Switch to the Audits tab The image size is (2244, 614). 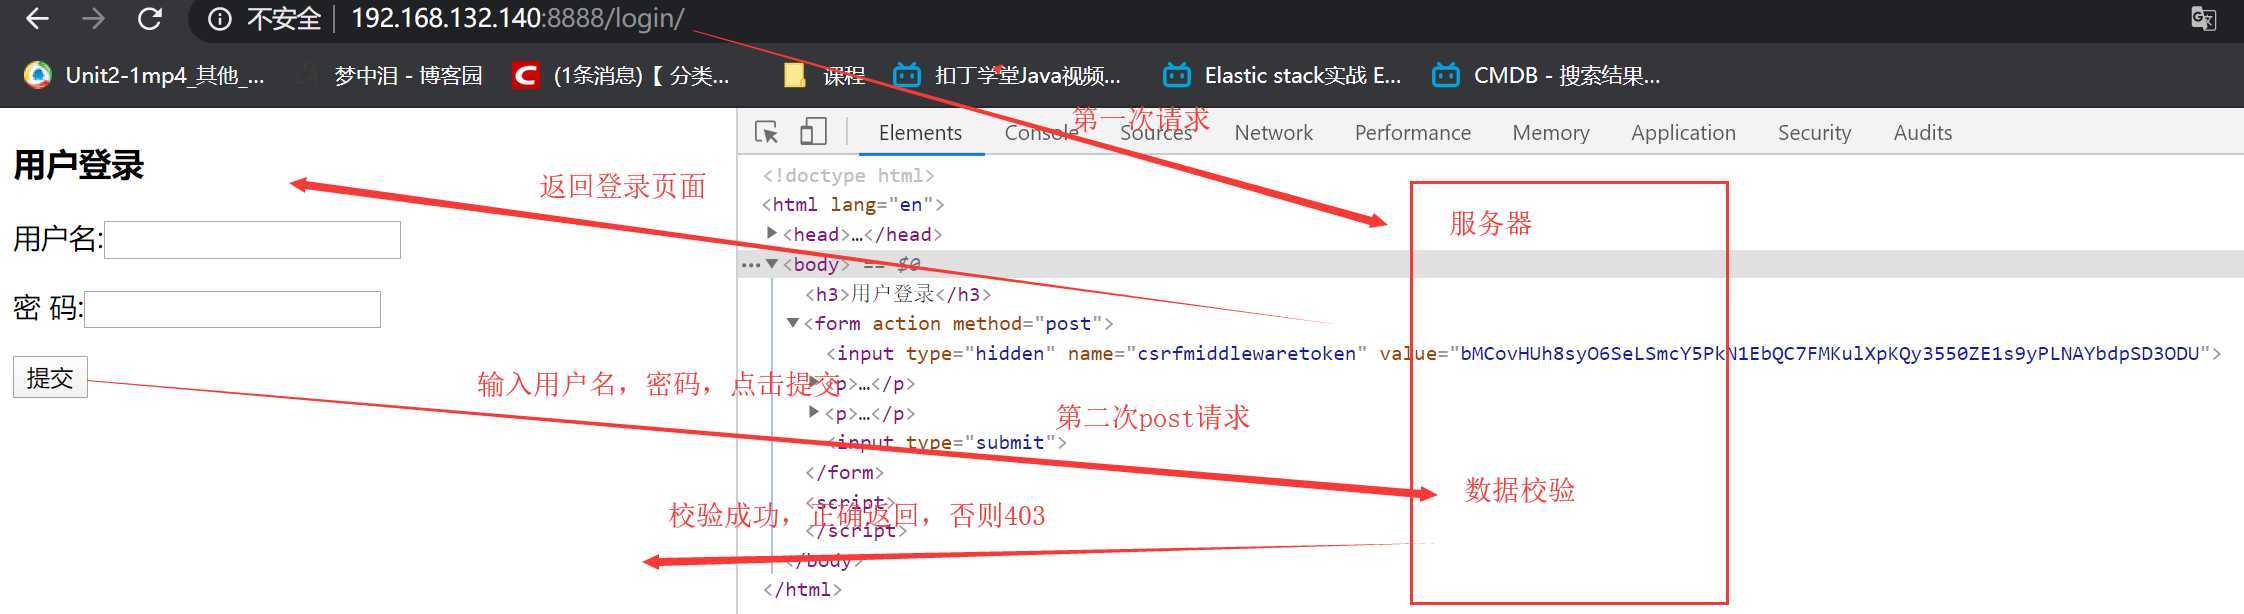click(x=1922, y=132)
